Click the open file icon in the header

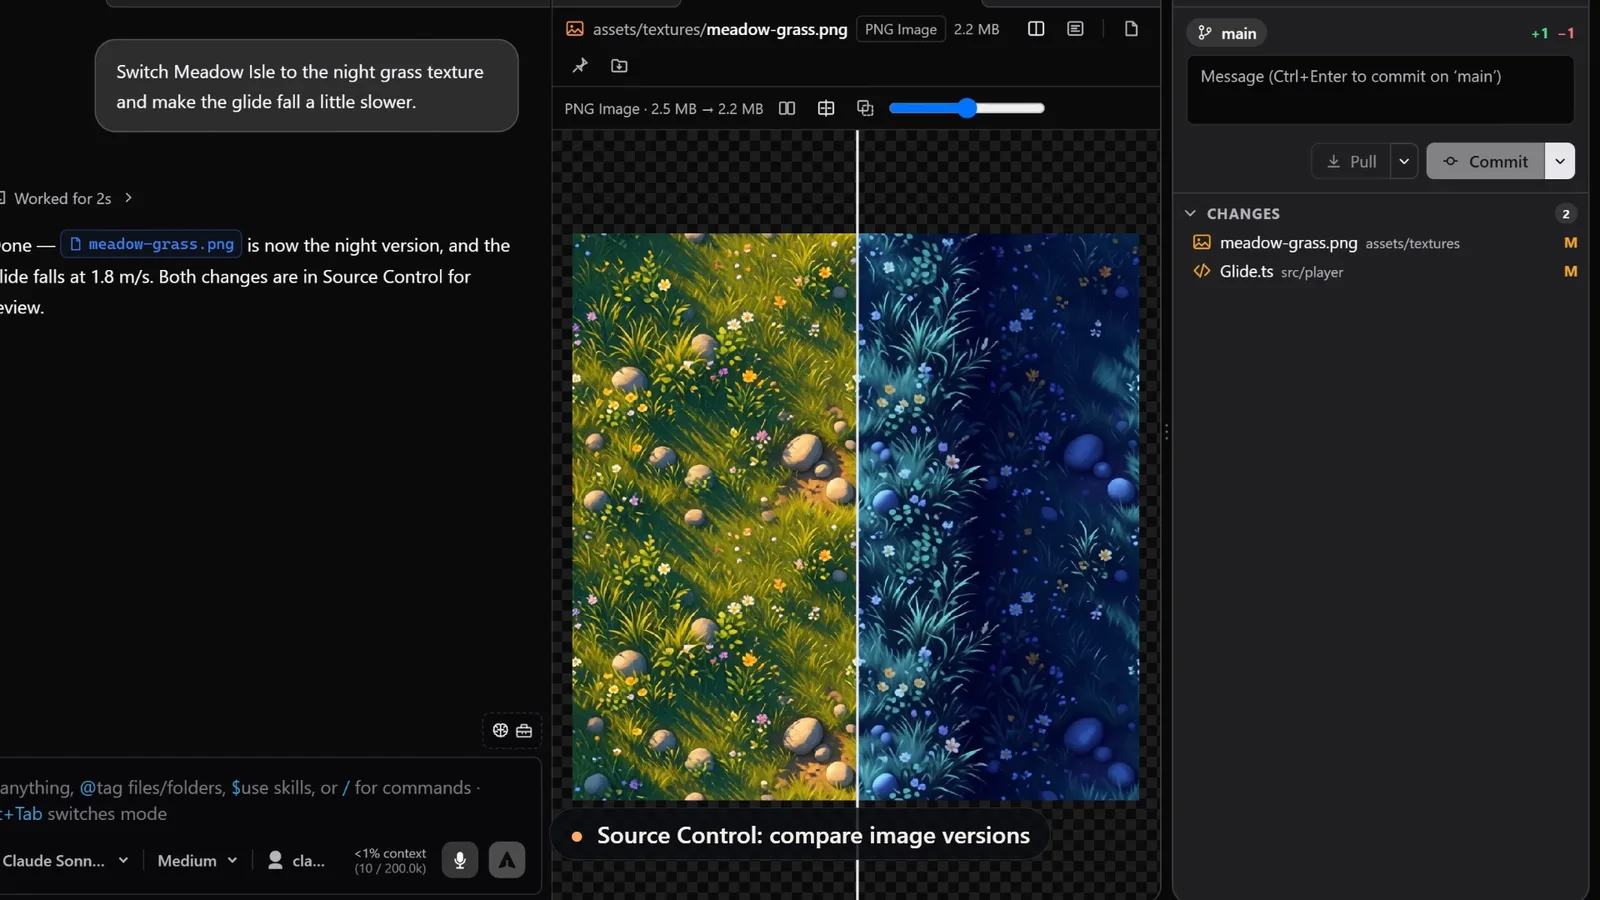(1131, 29)
